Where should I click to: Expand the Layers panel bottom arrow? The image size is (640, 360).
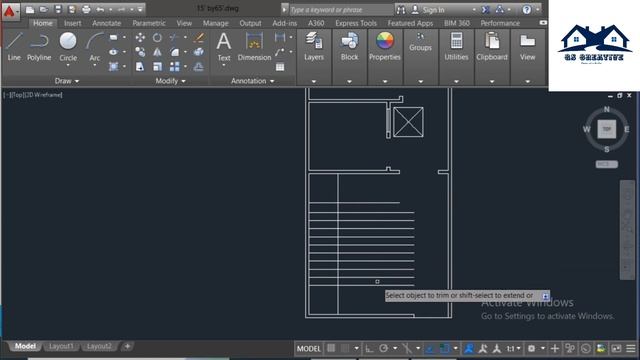314,81
